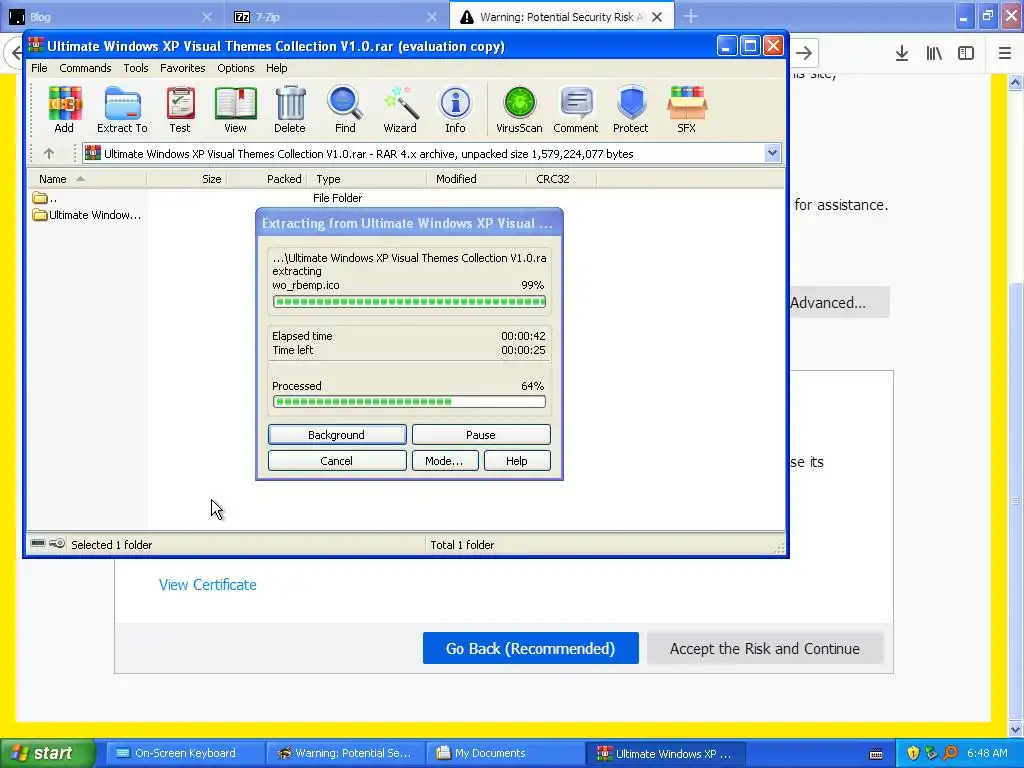The image size is (1024, 768).
Task: Sort by the Packed column header
Action: pos(266,179)
